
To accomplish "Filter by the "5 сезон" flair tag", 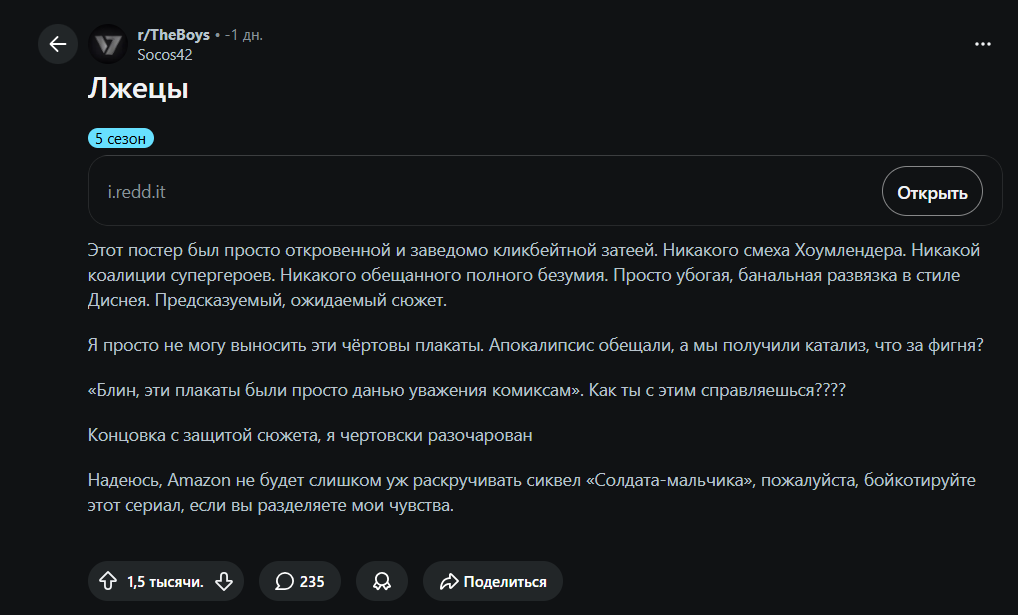I will 121,138.
